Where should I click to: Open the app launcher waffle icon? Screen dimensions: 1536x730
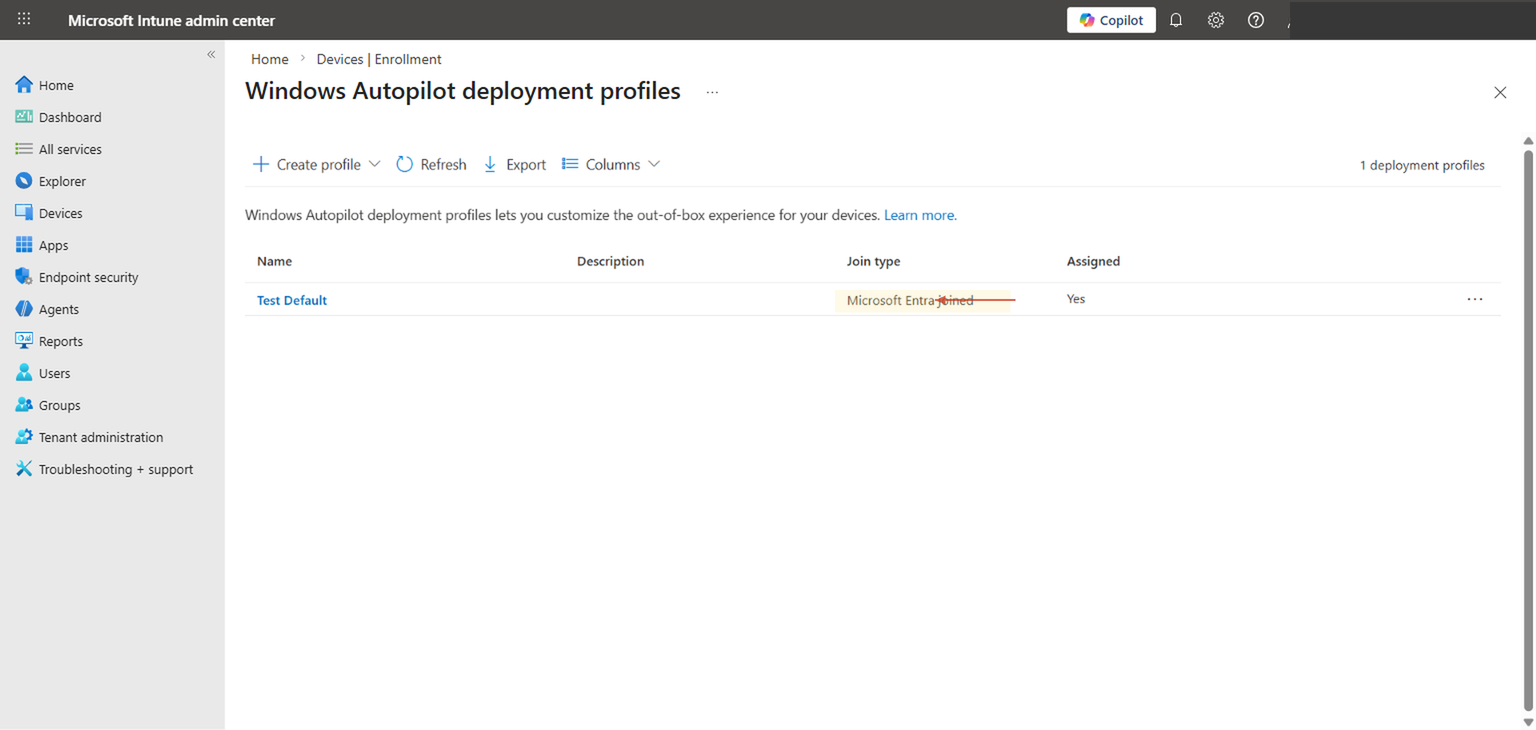23,19
